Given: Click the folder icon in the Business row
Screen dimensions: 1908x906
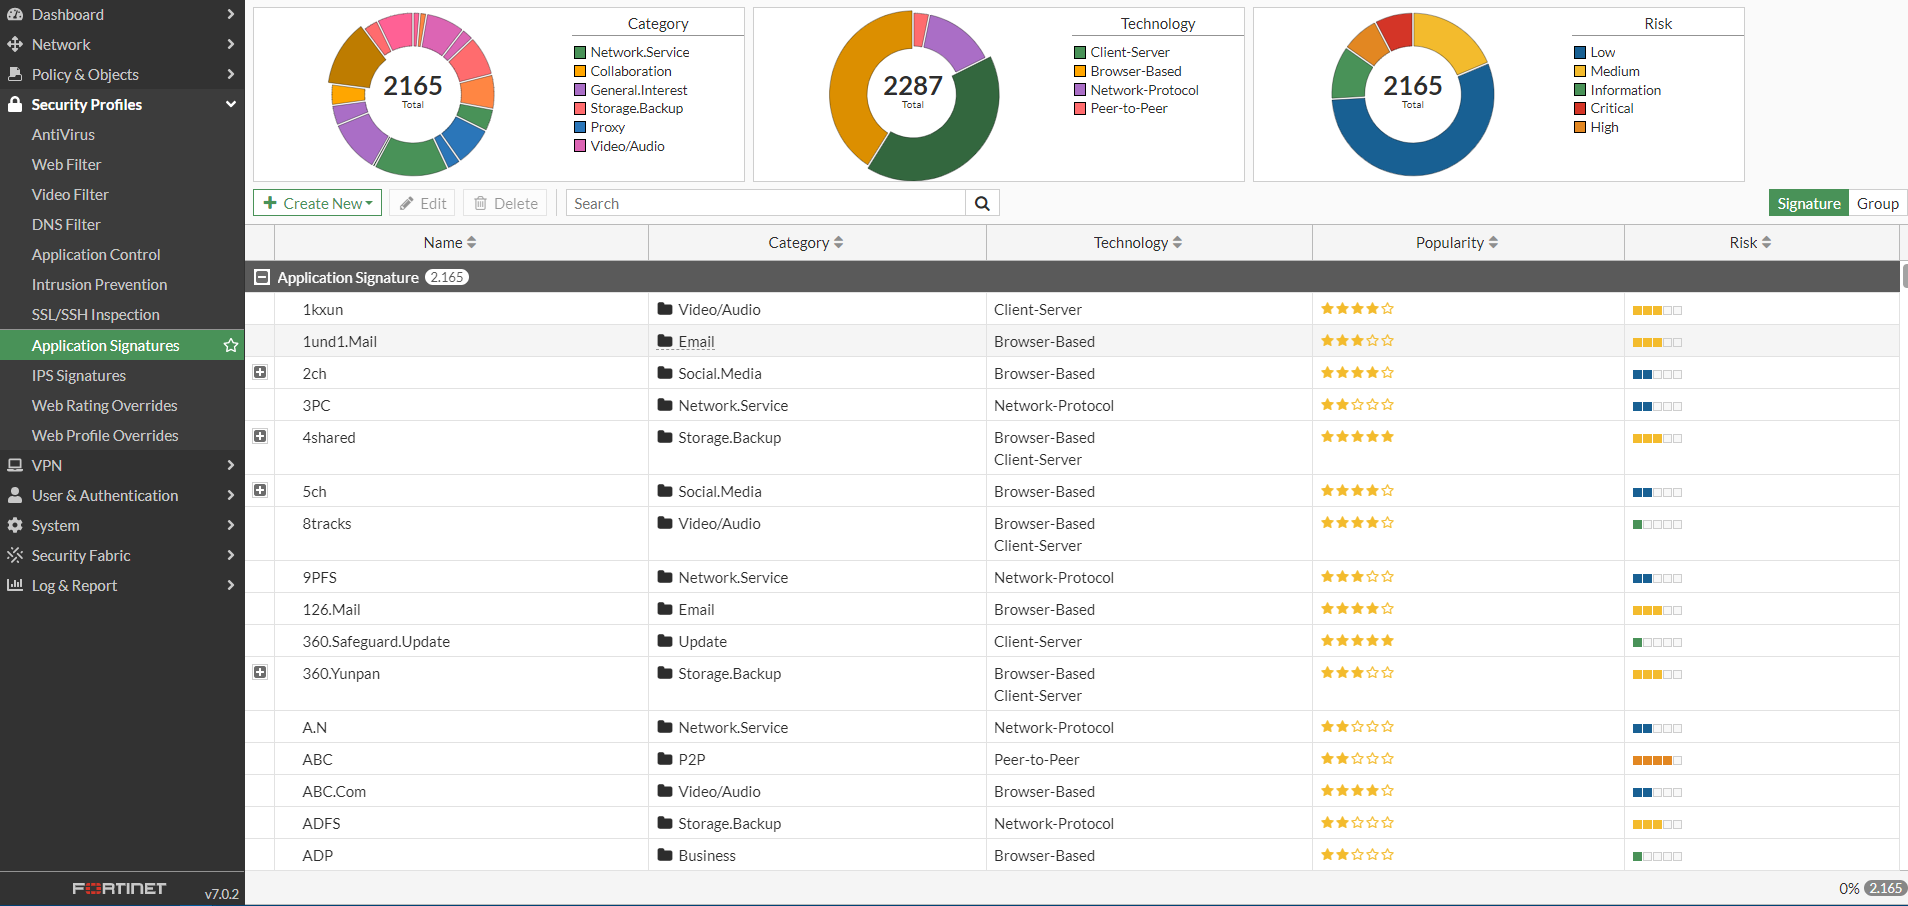Looking at the screenshot, I should coord(665,856).
